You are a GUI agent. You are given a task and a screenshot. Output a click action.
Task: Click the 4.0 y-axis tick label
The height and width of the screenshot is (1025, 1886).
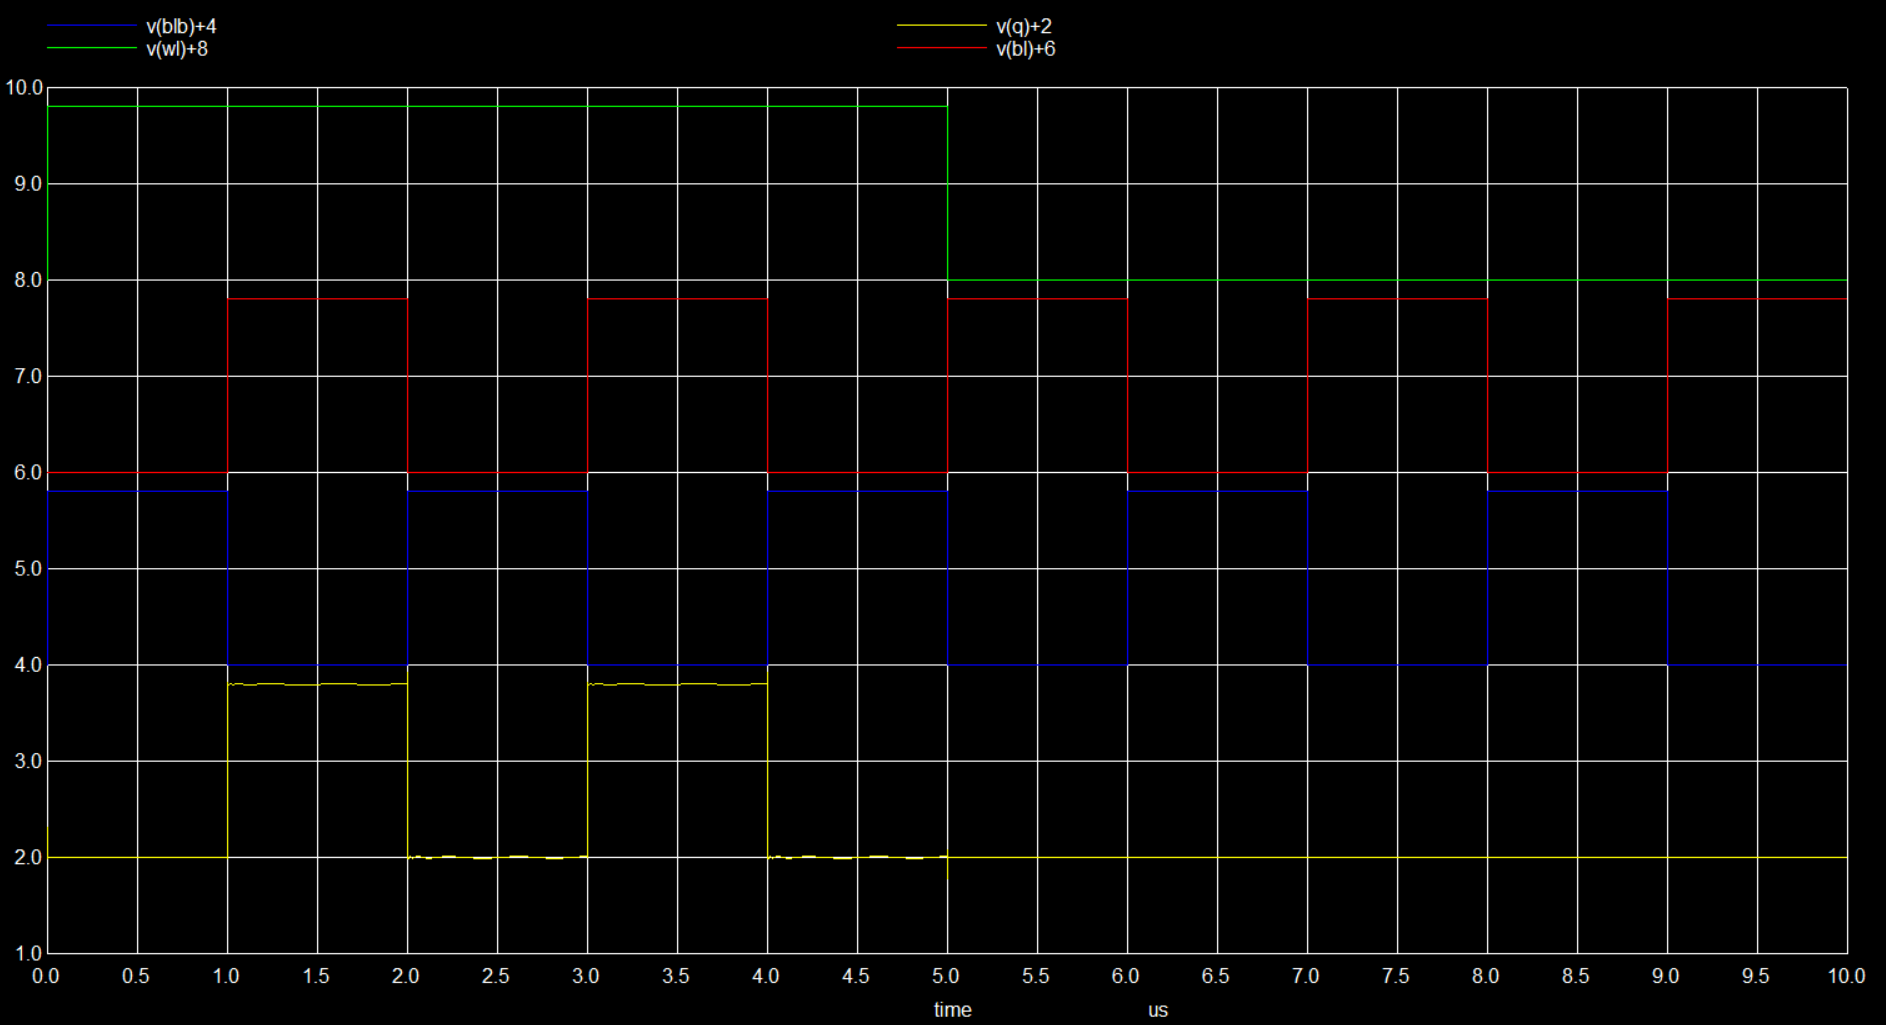pos(29,665)
